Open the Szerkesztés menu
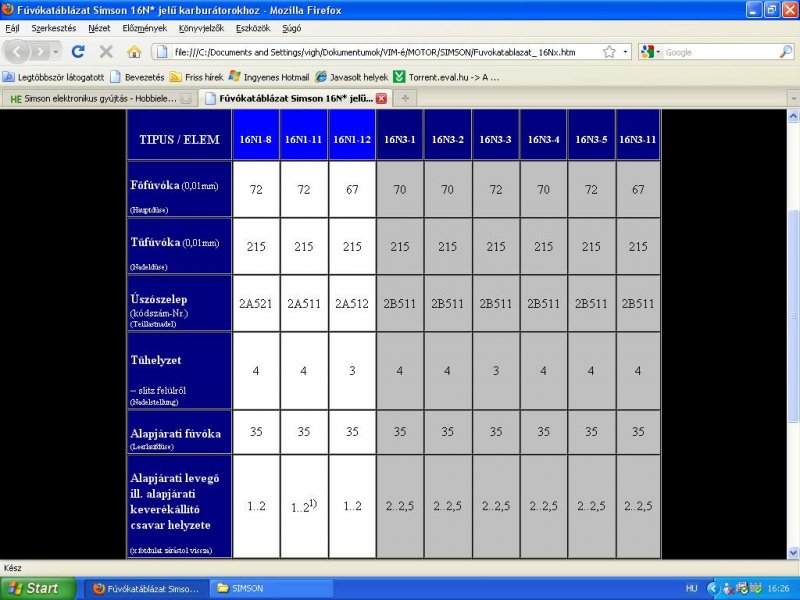 54,28
